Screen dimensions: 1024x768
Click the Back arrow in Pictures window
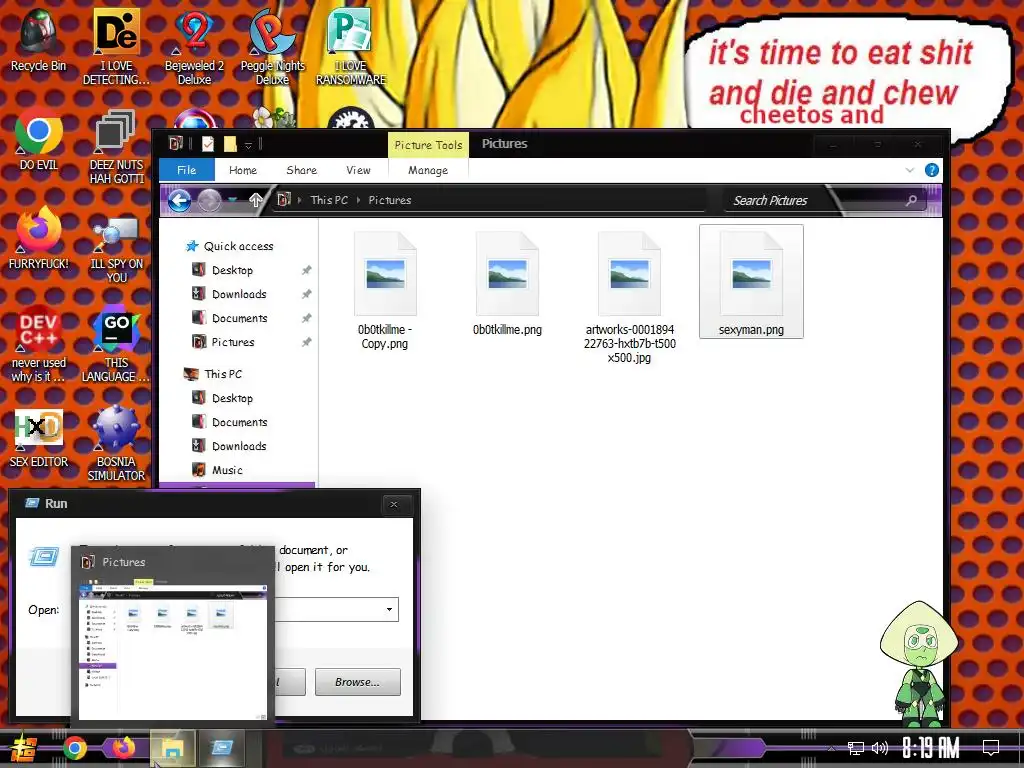179,200
